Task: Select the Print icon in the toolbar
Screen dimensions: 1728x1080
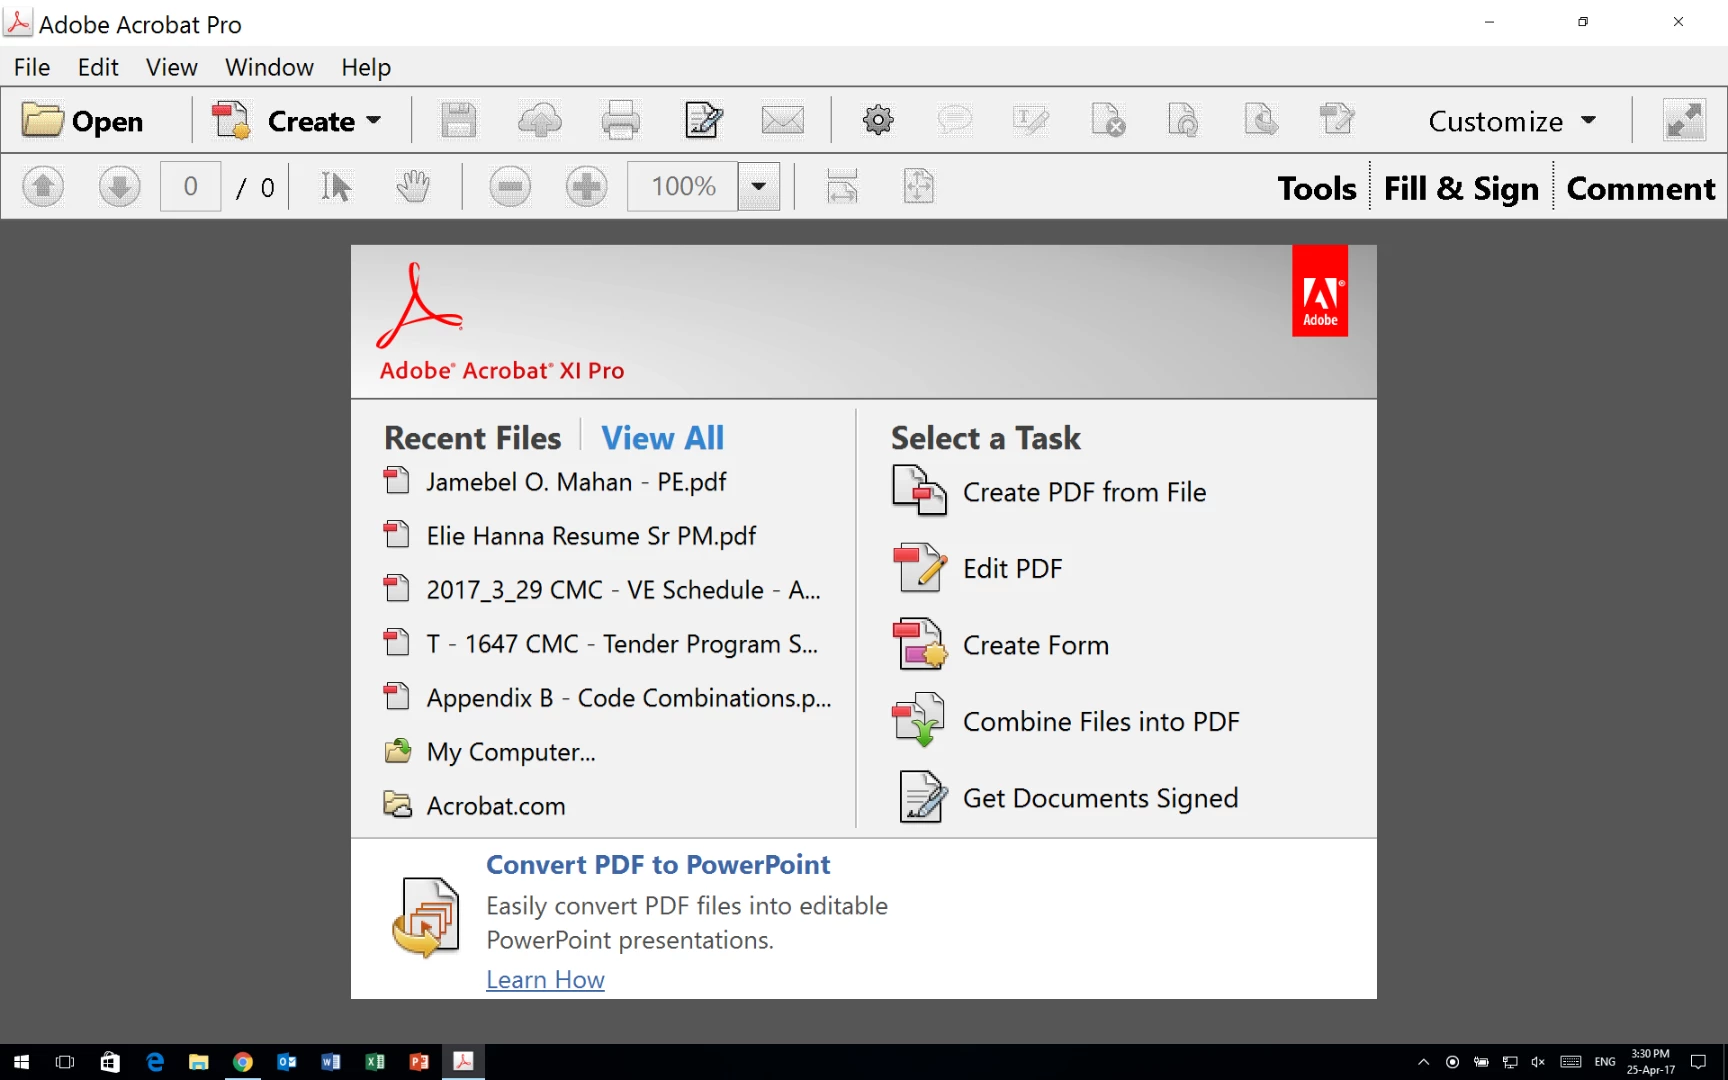Action: click(x=620, y=120)
